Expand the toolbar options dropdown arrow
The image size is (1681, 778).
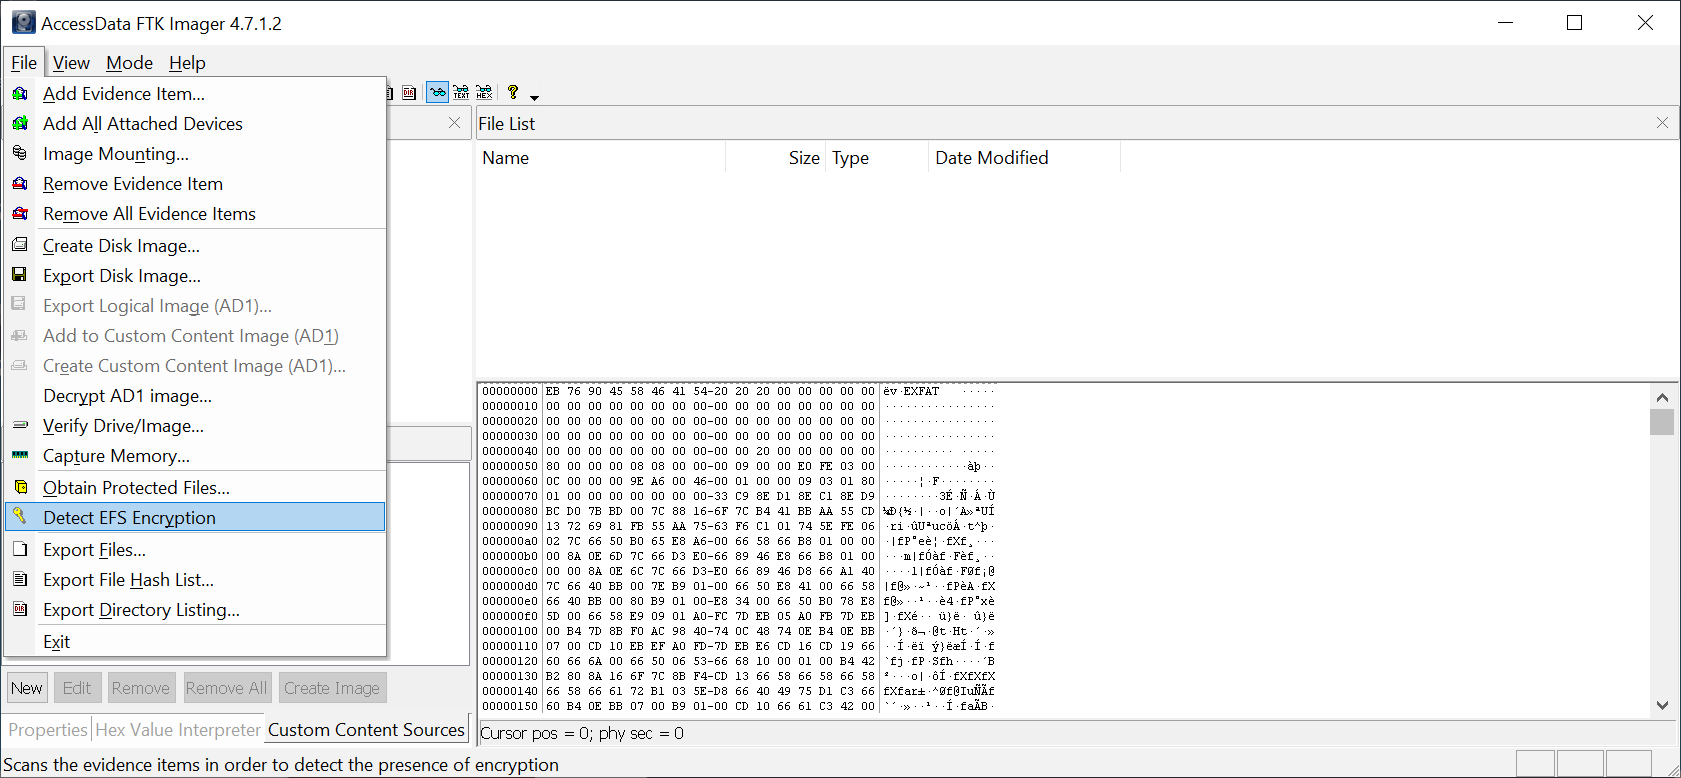534,97
